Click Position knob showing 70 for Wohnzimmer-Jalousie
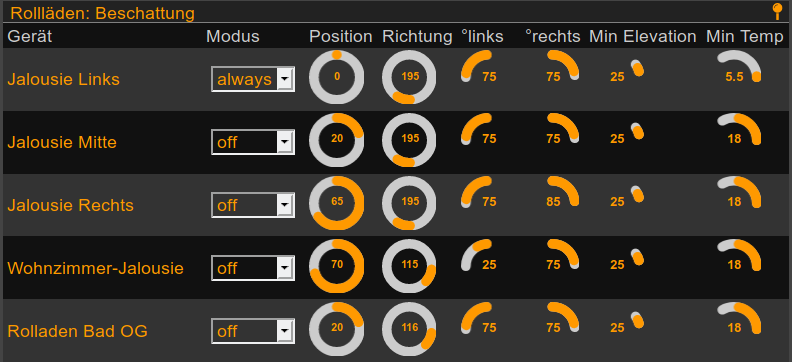 coord(336,266)
